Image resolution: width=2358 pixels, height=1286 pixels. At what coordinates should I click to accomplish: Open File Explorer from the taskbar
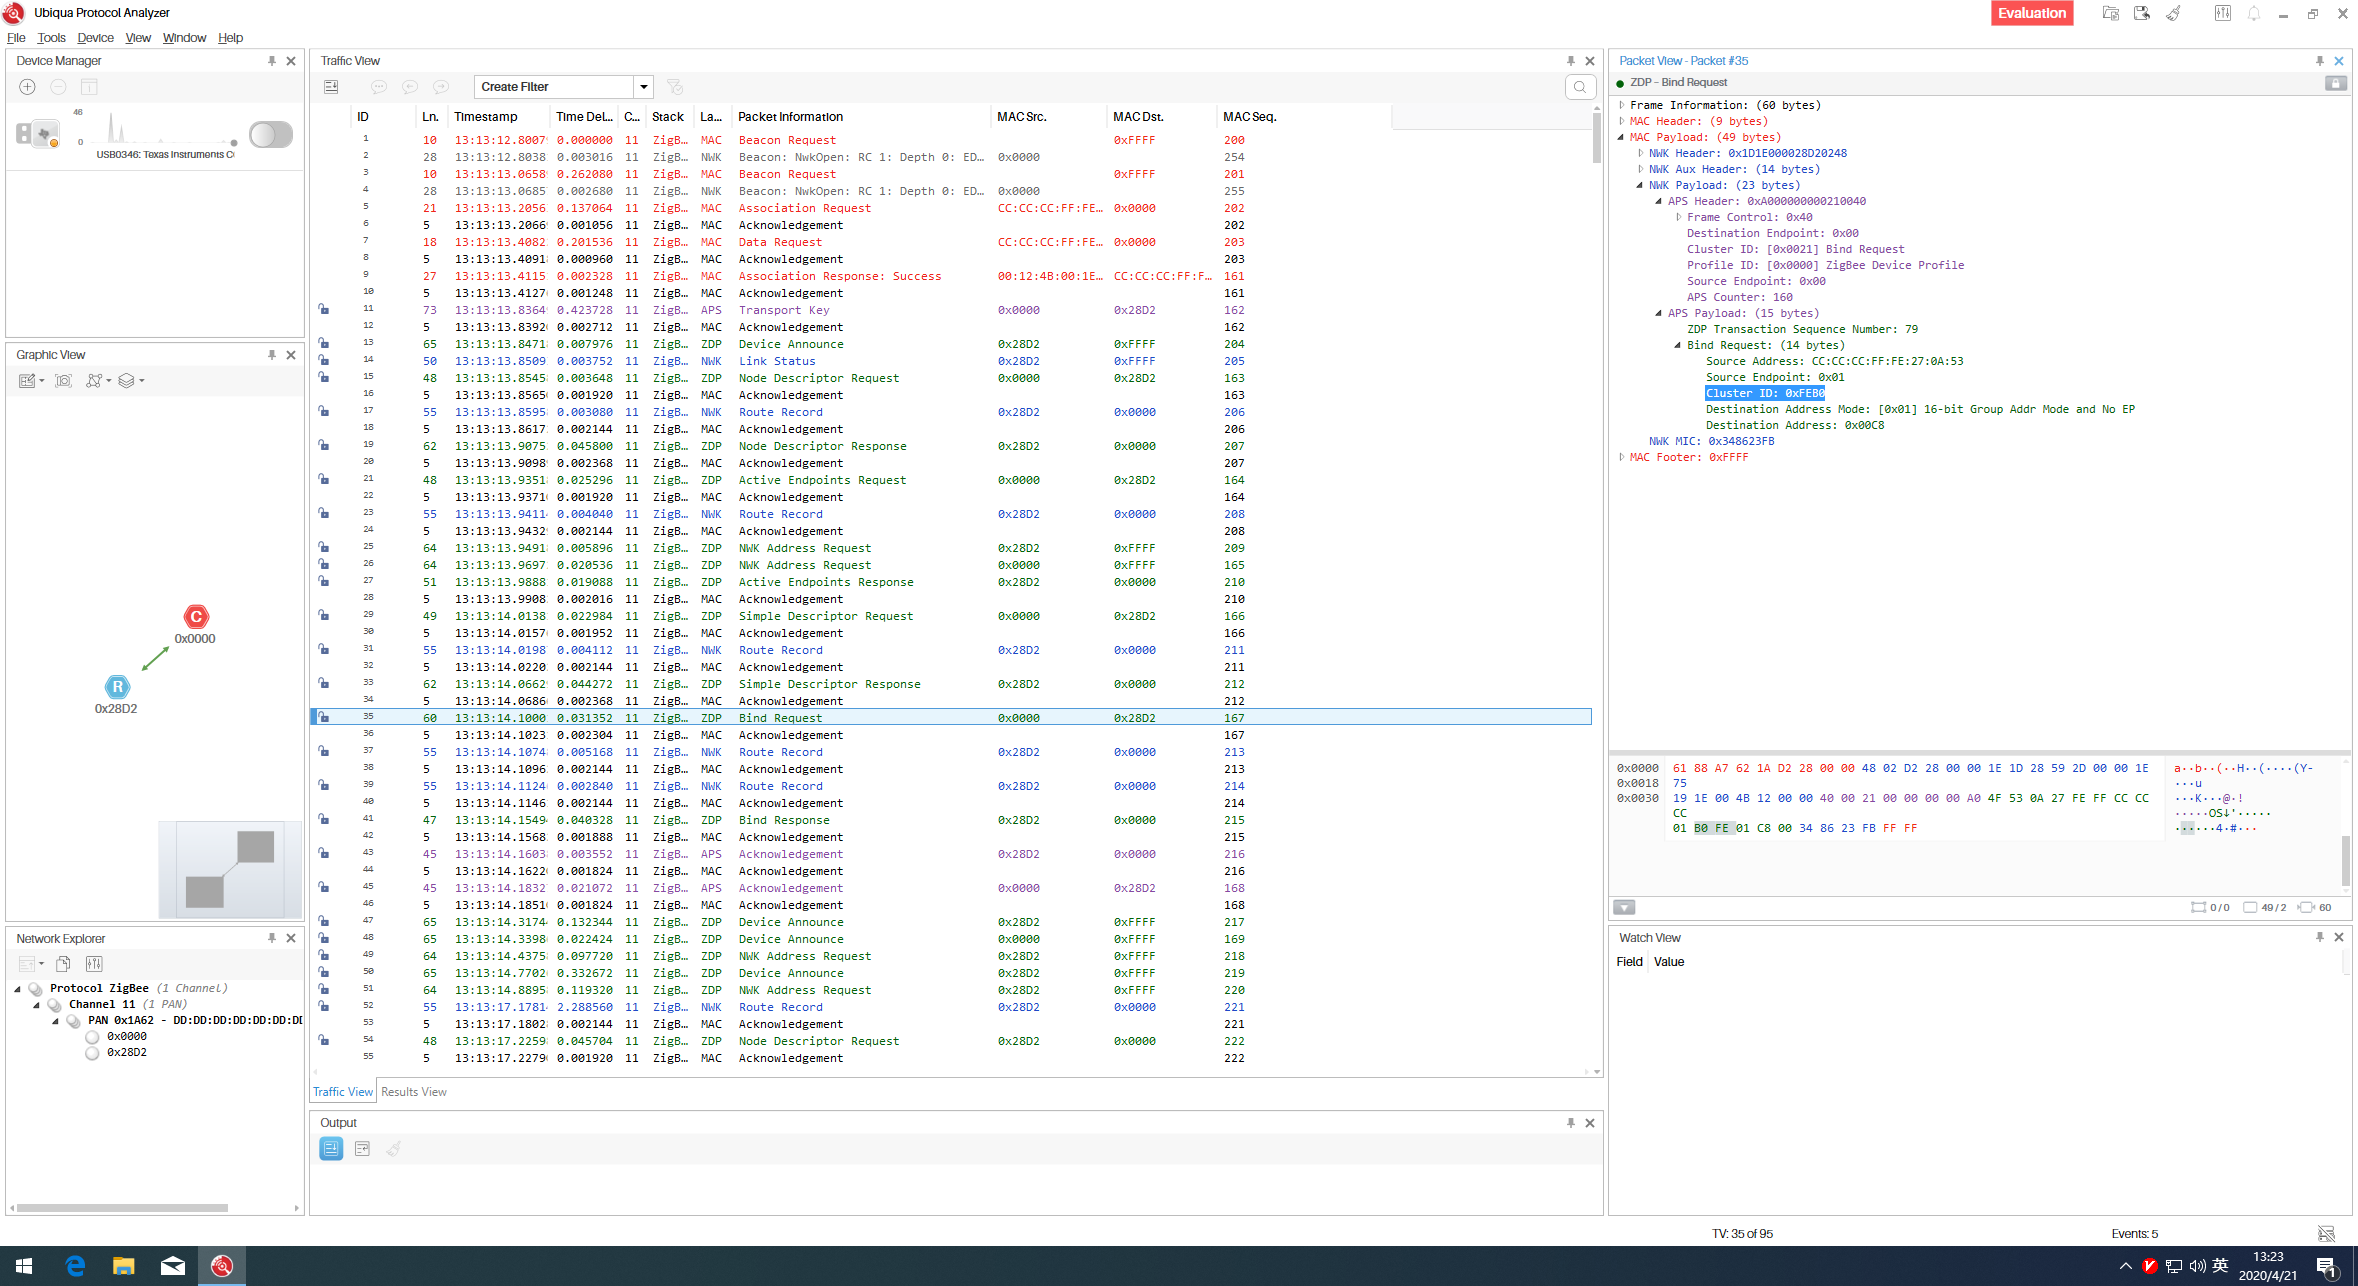pyautogui.click(x=123, y=1266)
